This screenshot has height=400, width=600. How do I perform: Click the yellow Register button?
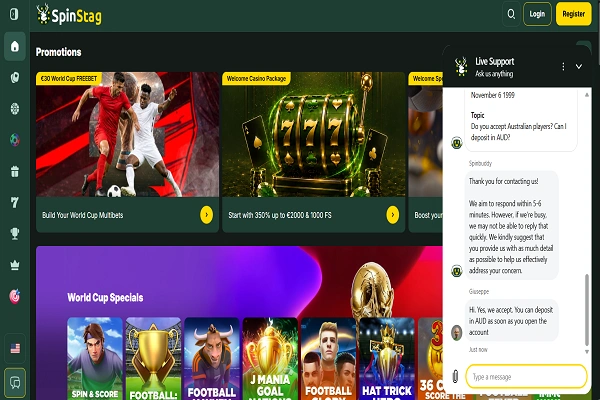click(x=573, y=14)
